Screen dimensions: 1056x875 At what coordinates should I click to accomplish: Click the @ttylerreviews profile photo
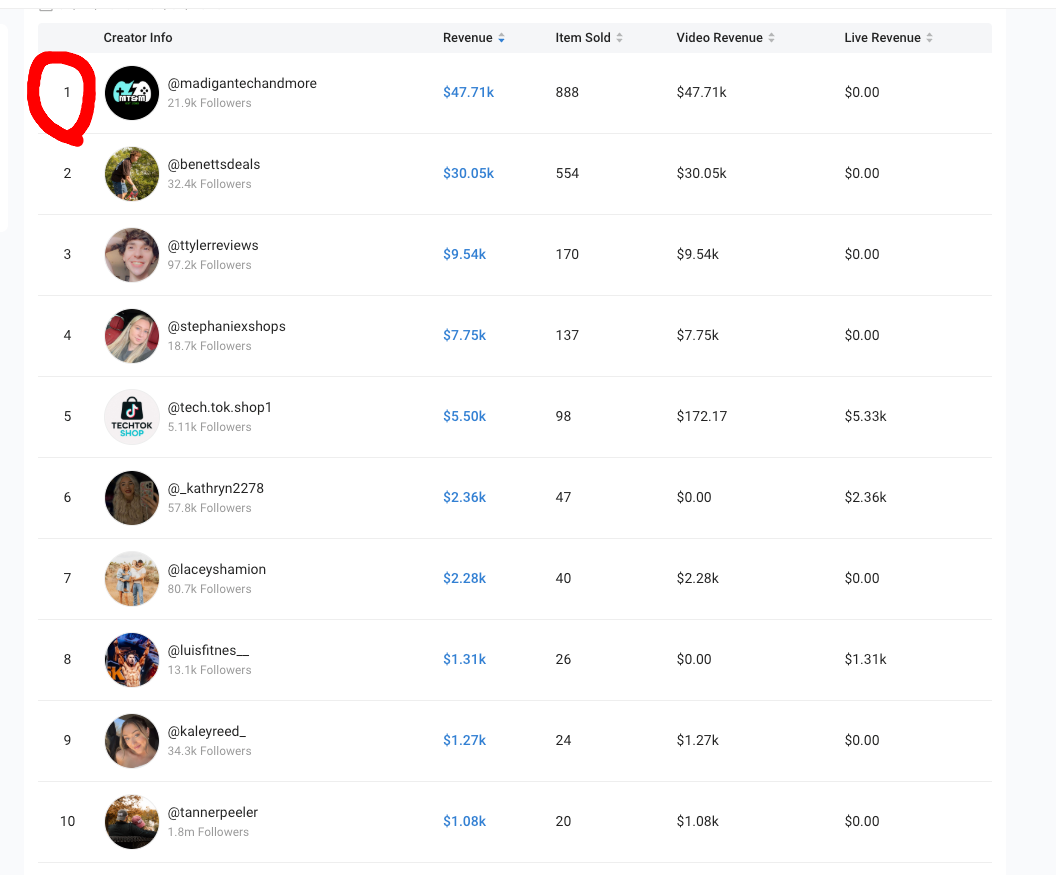132,255
